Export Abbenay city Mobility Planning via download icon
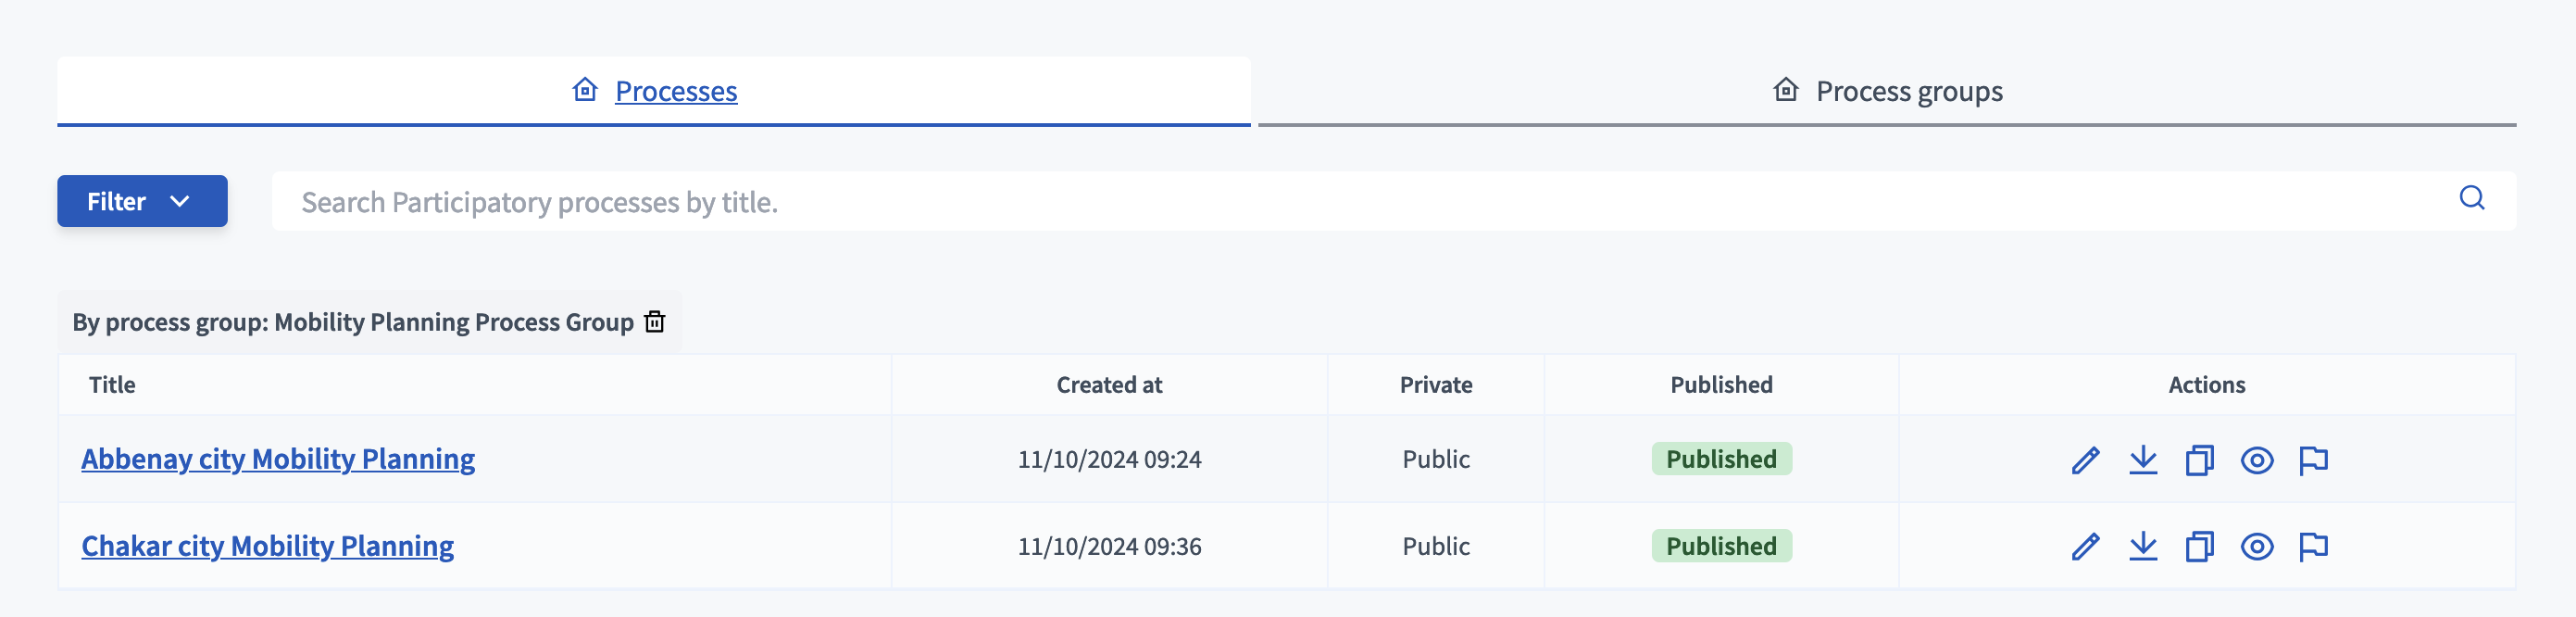Screen dimensions: 2576x617 point(2142,460)
